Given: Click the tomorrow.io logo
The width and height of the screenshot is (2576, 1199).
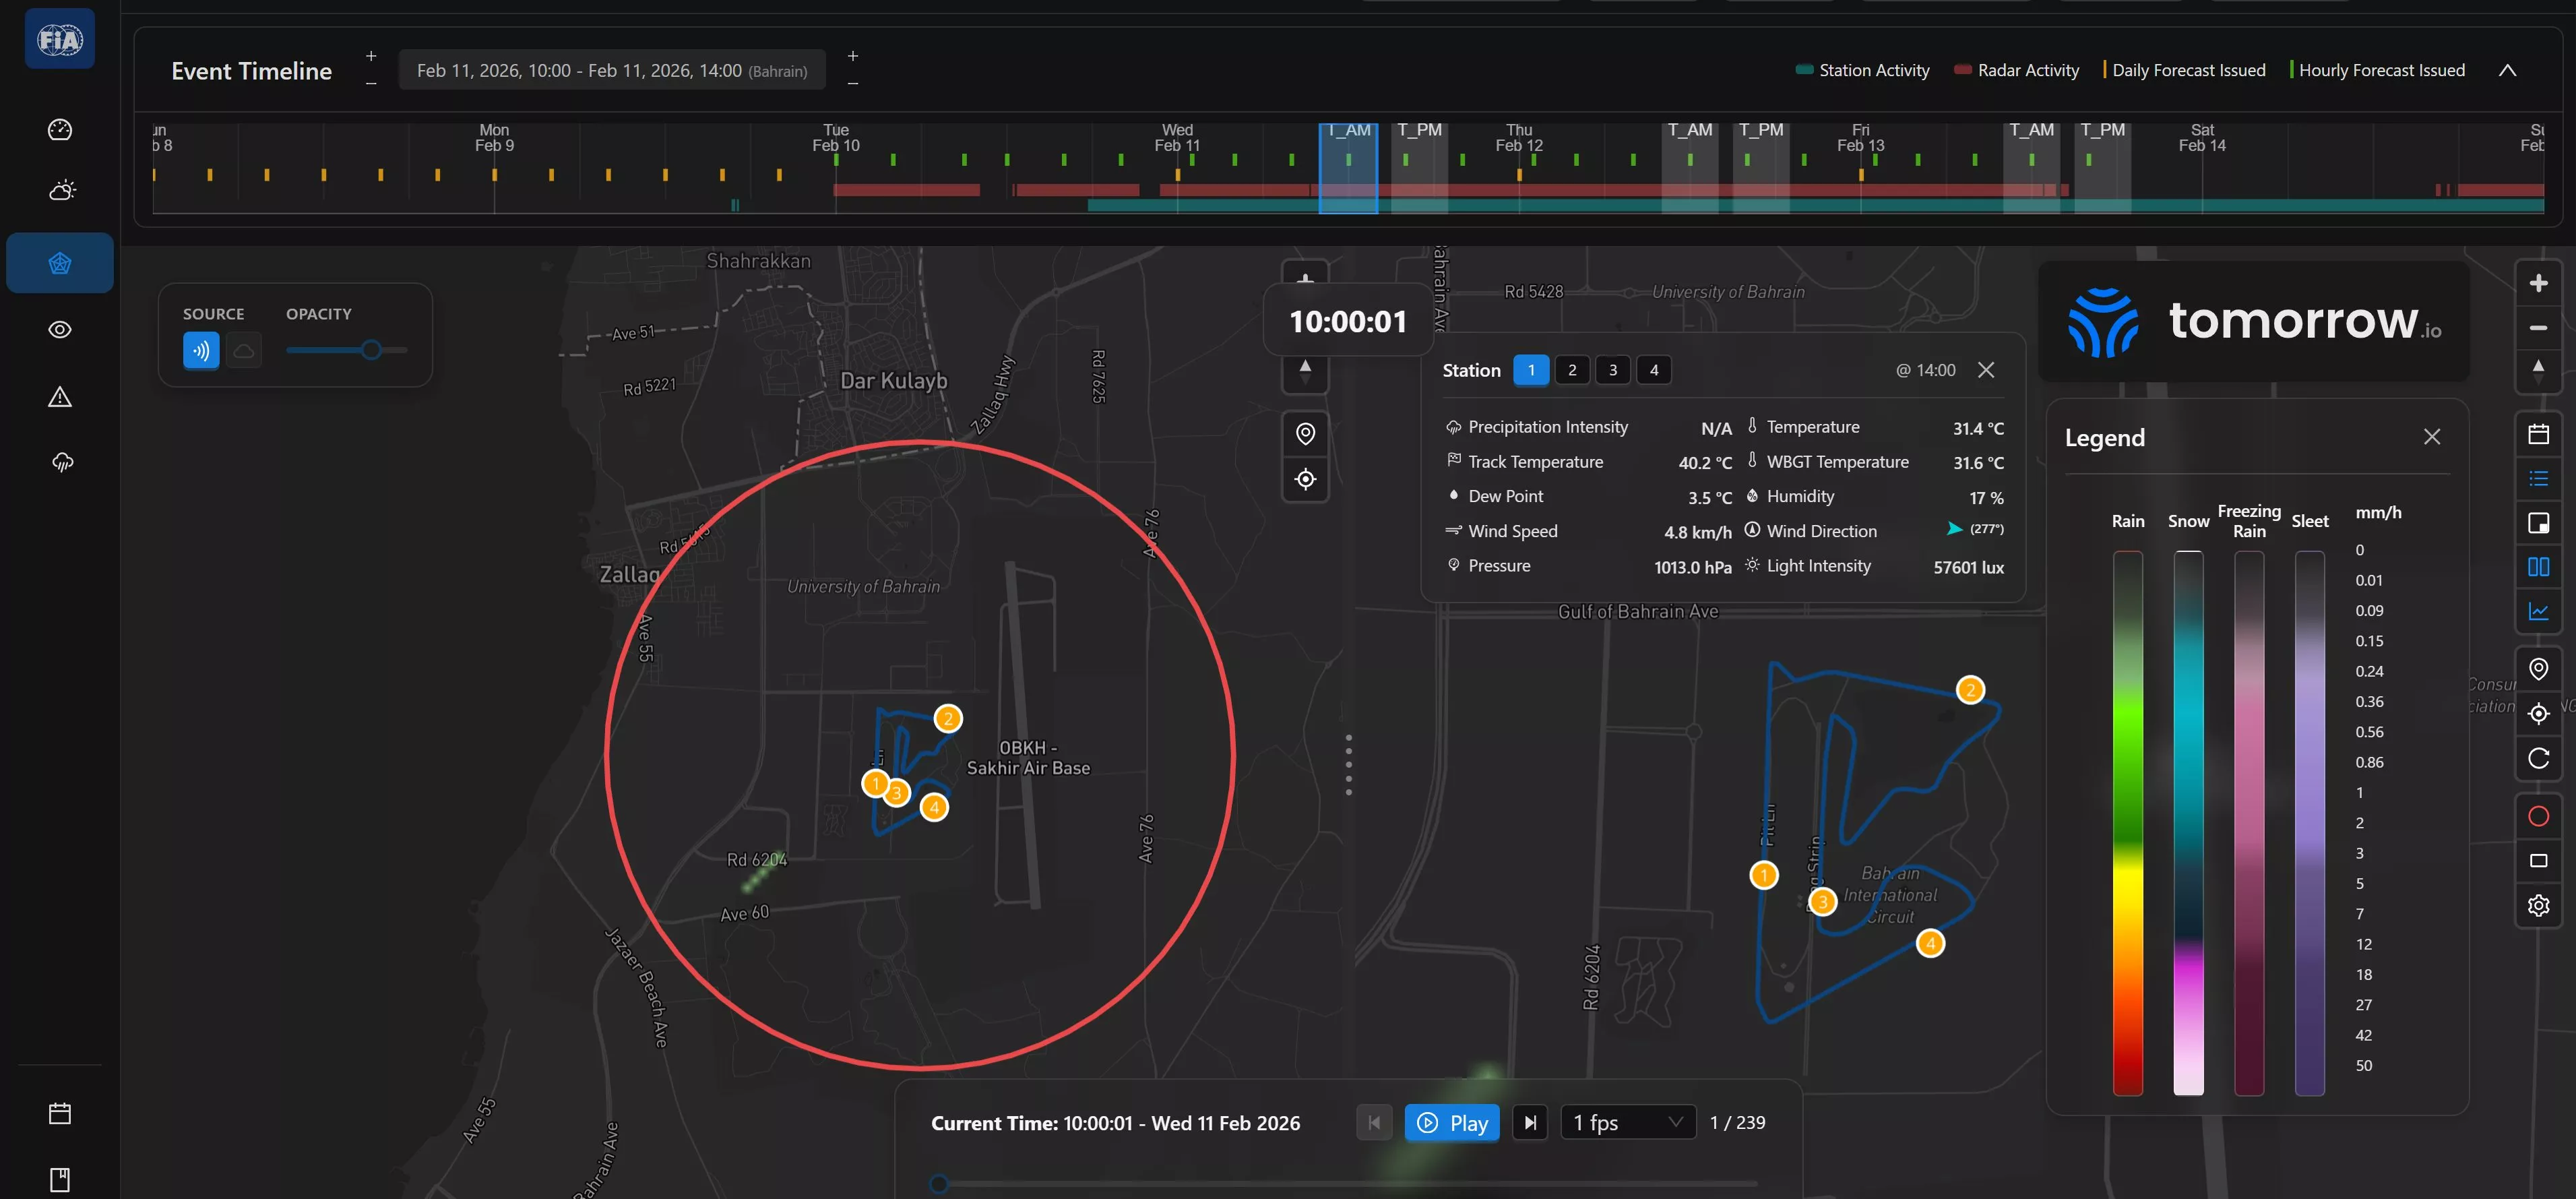Looking at the screenshot, I should pyautogui.click(x=2254, y=322).
